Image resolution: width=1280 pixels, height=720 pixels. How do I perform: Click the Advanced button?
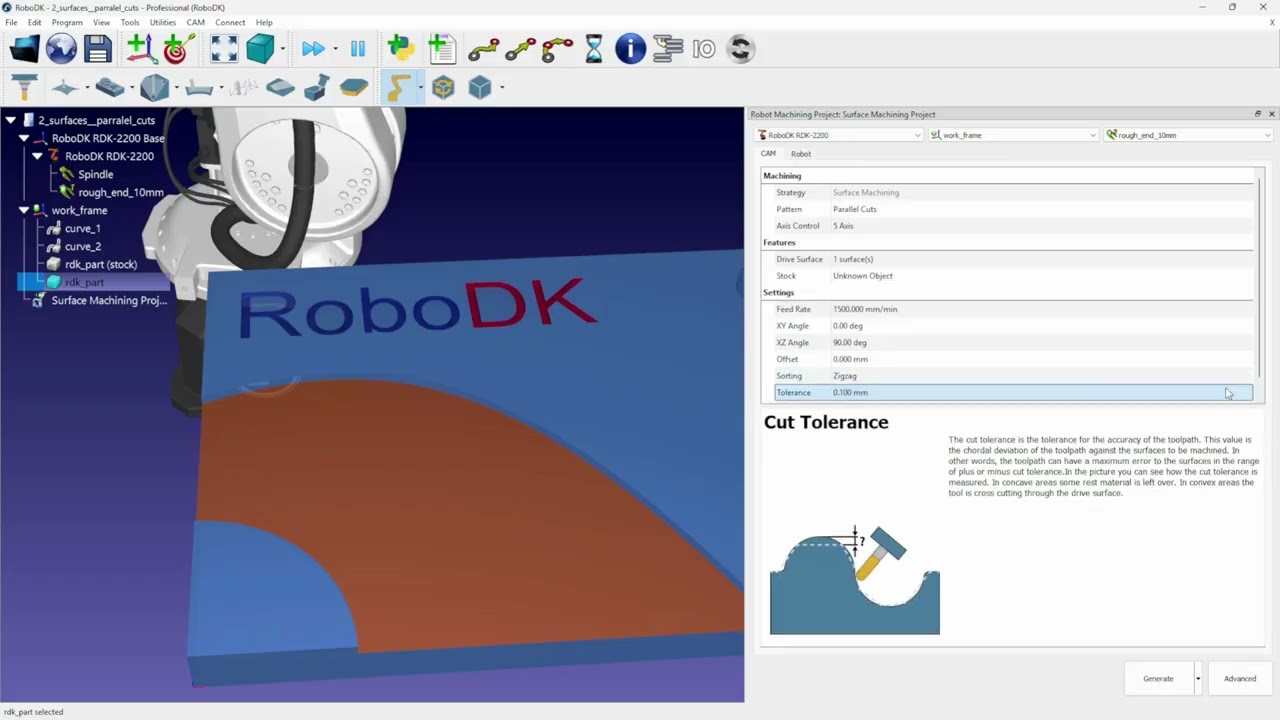point(1240,679)
